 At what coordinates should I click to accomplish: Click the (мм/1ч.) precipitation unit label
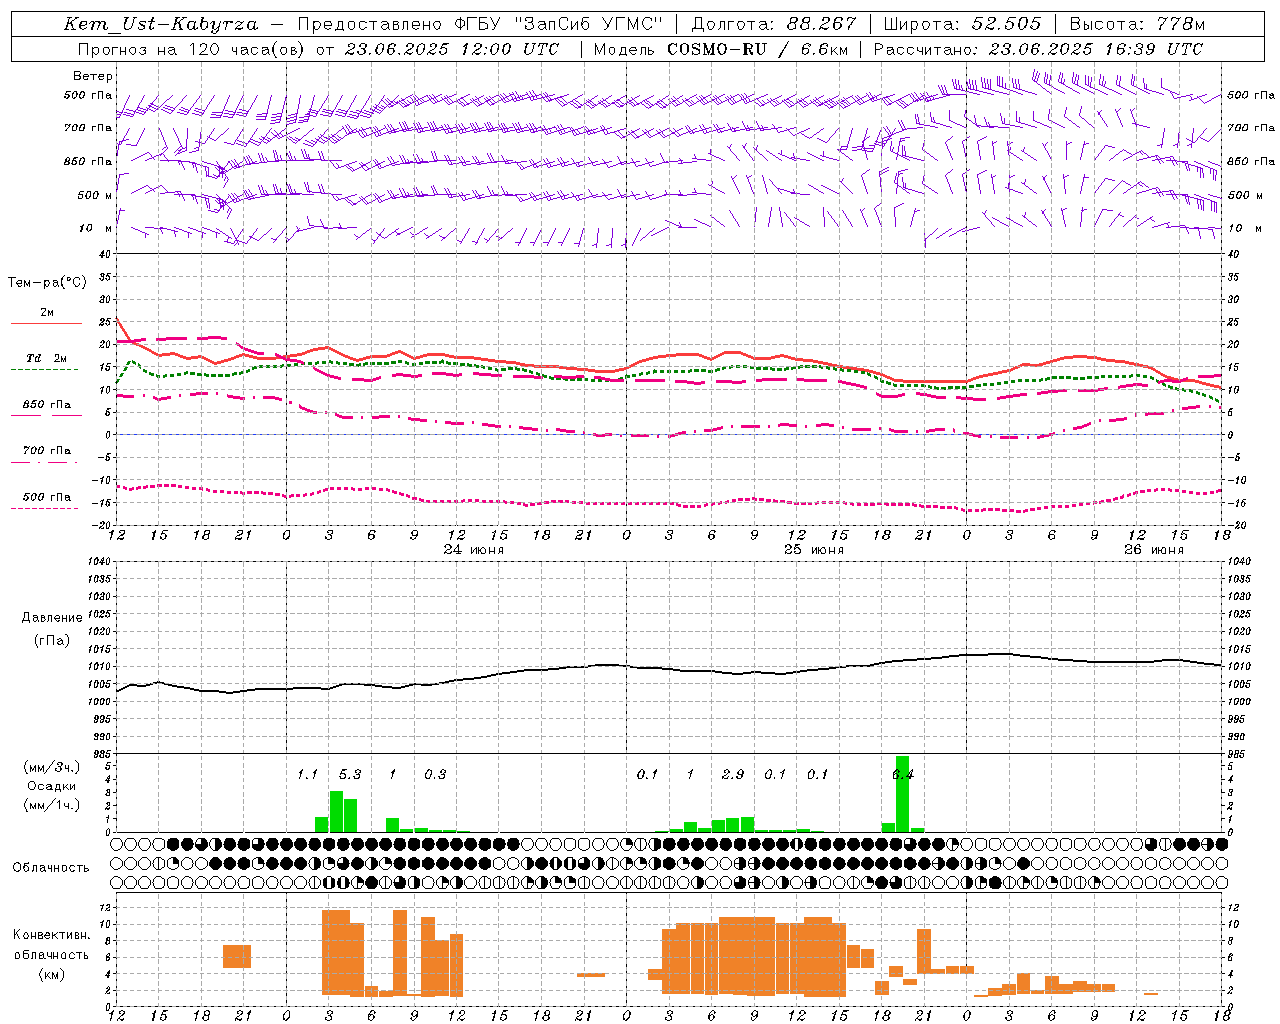(51, 805)
